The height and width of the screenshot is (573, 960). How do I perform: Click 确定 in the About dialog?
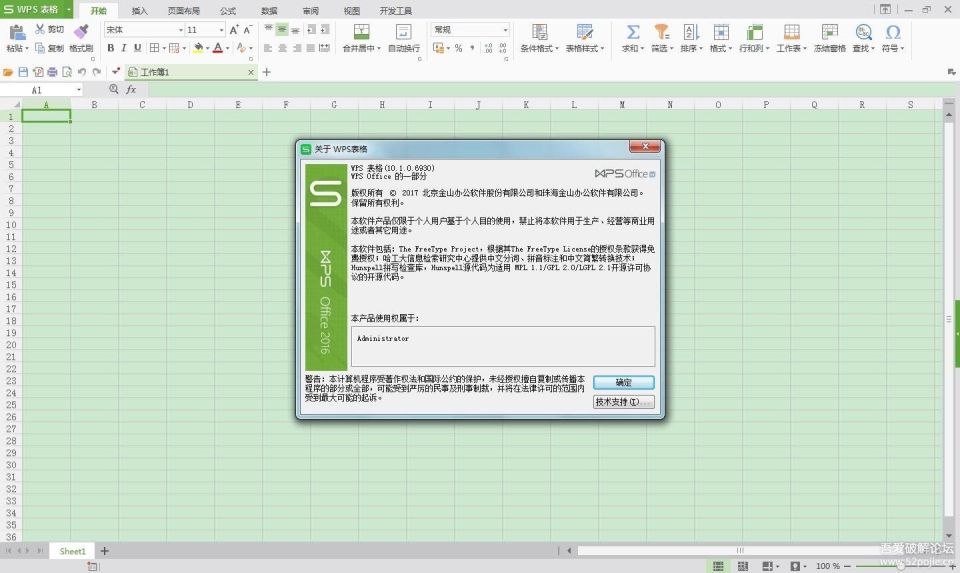[623, 383]
